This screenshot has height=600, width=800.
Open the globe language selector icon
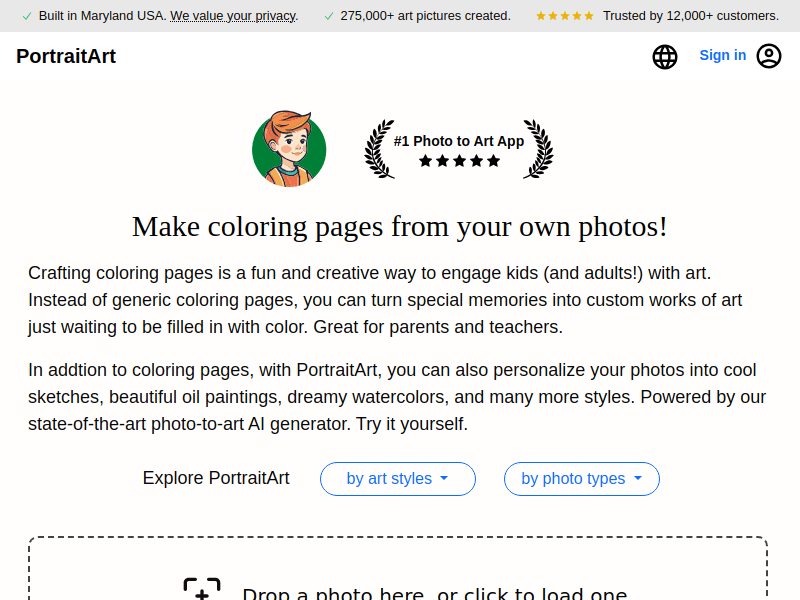[x=665, y=57]
